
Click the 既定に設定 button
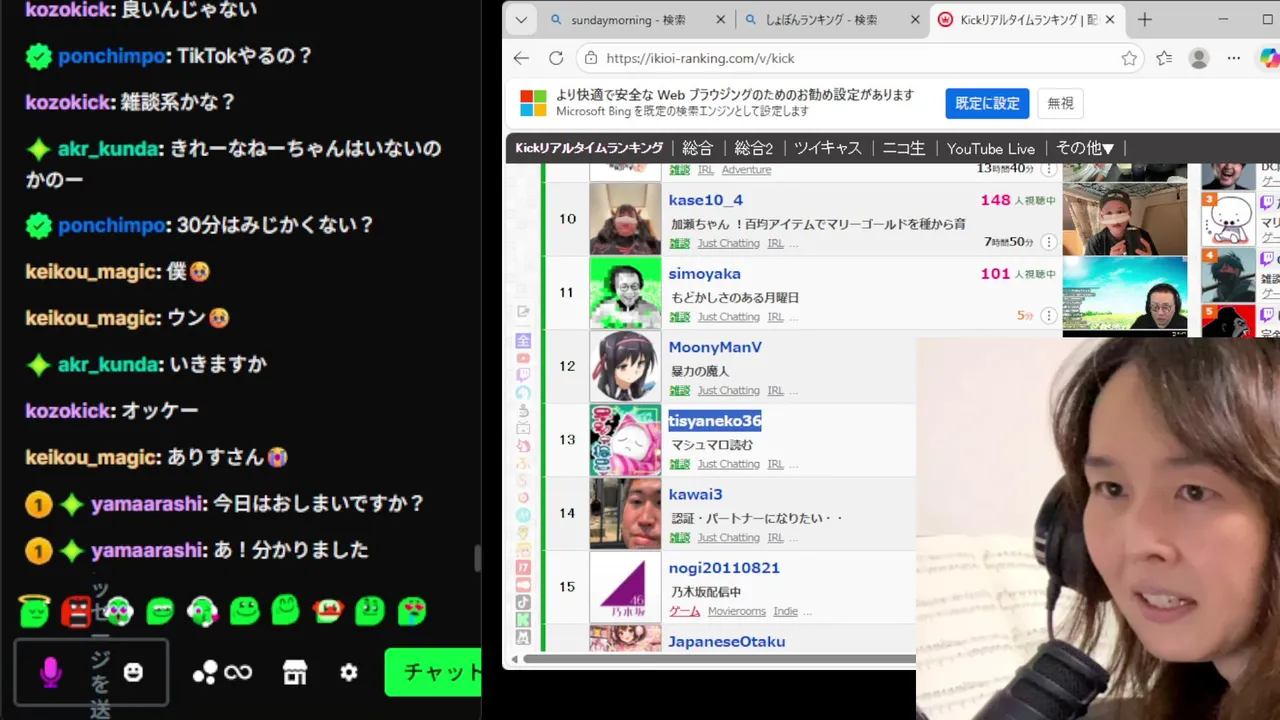point(987,103)
